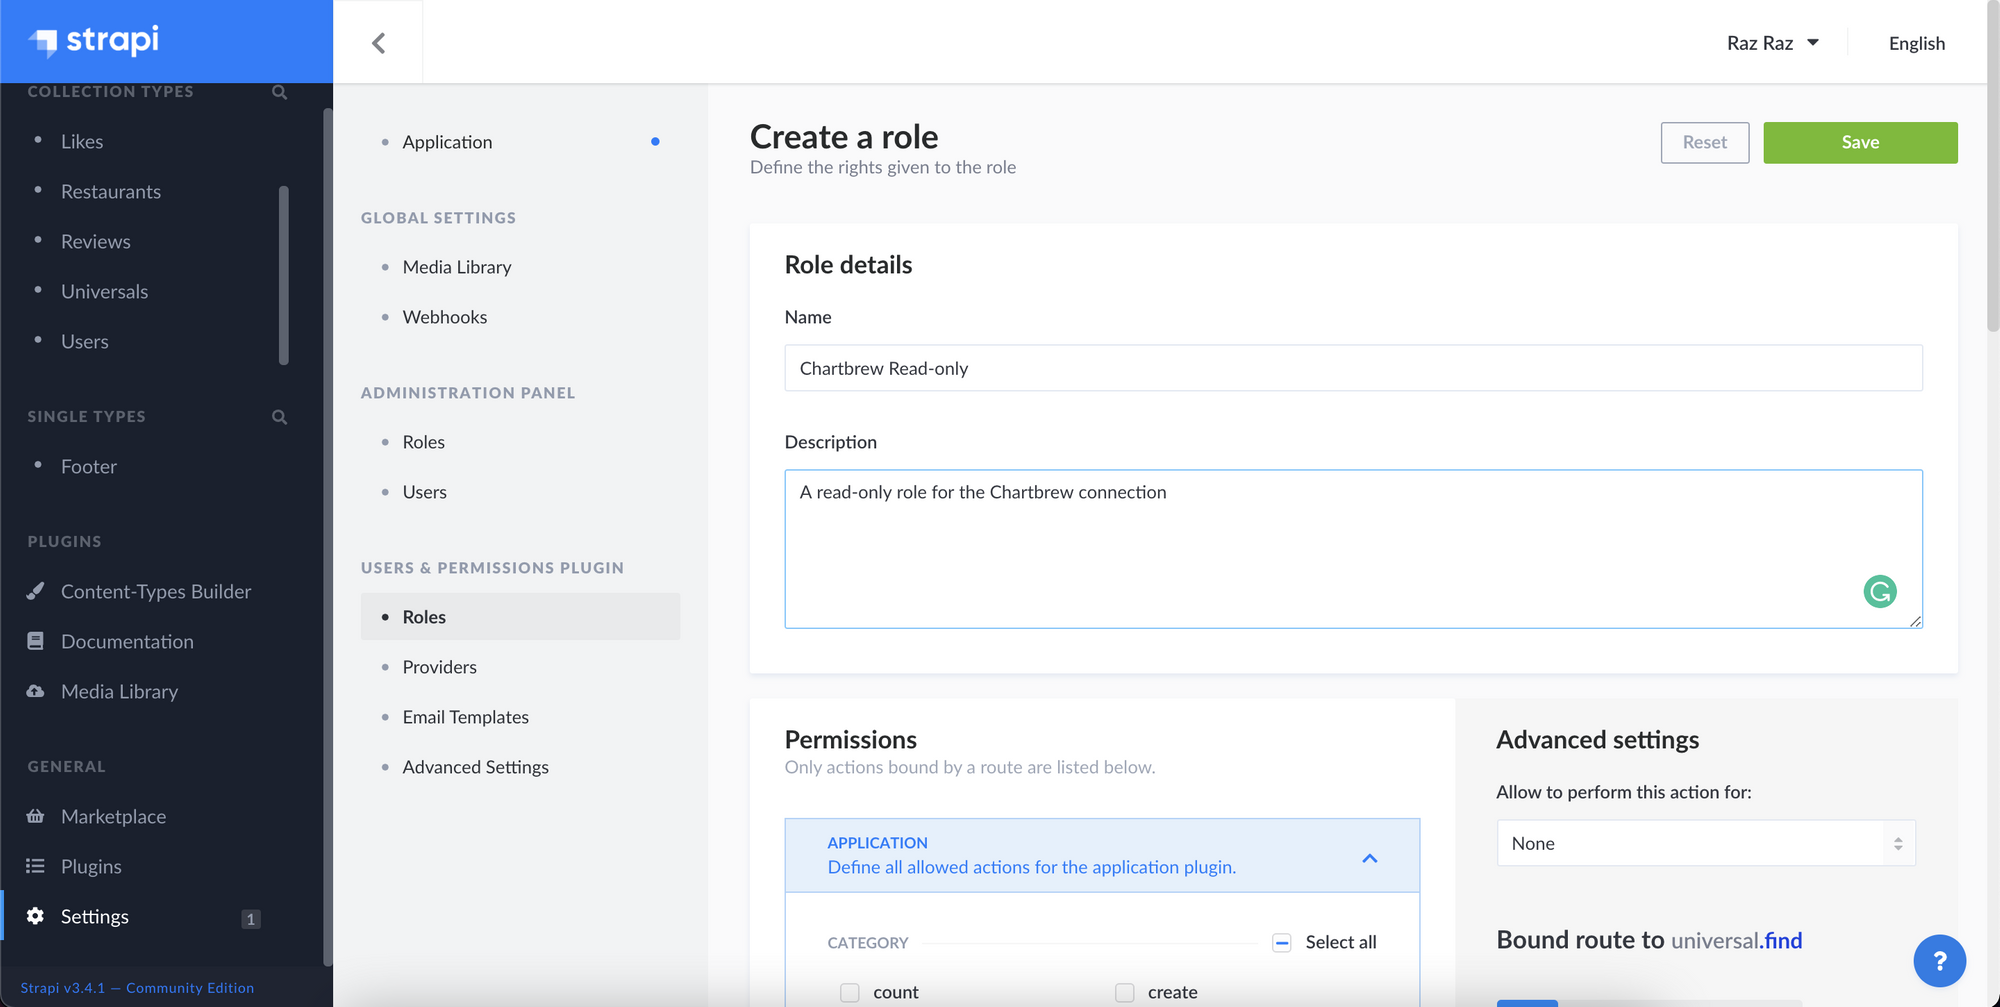Click the Strapi v3.4.1 Community Edition link
The image size is (2000, 1007).
point(135,987)
